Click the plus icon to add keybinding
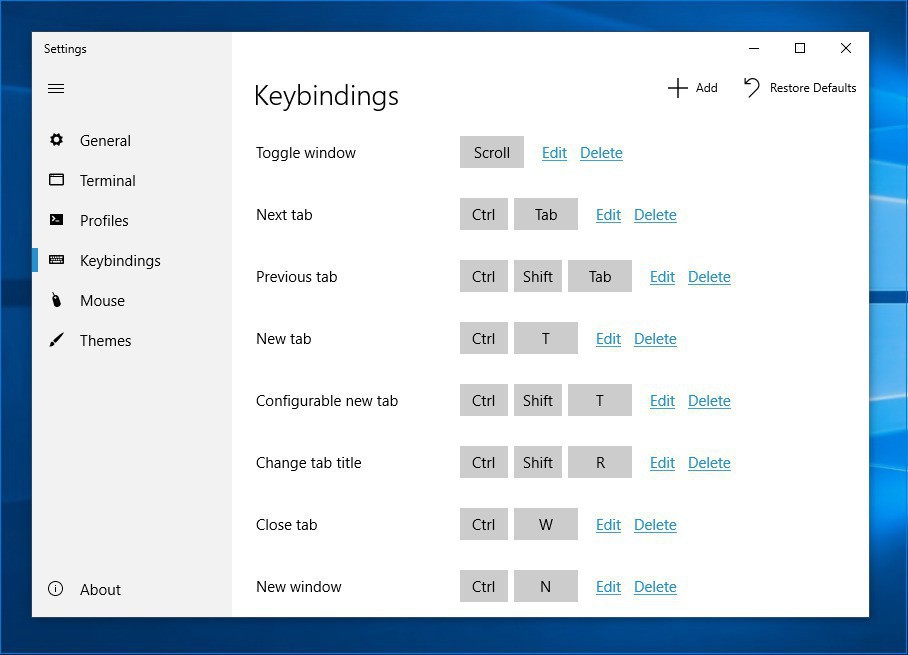 pyautogui.click(x=677, y=88)
